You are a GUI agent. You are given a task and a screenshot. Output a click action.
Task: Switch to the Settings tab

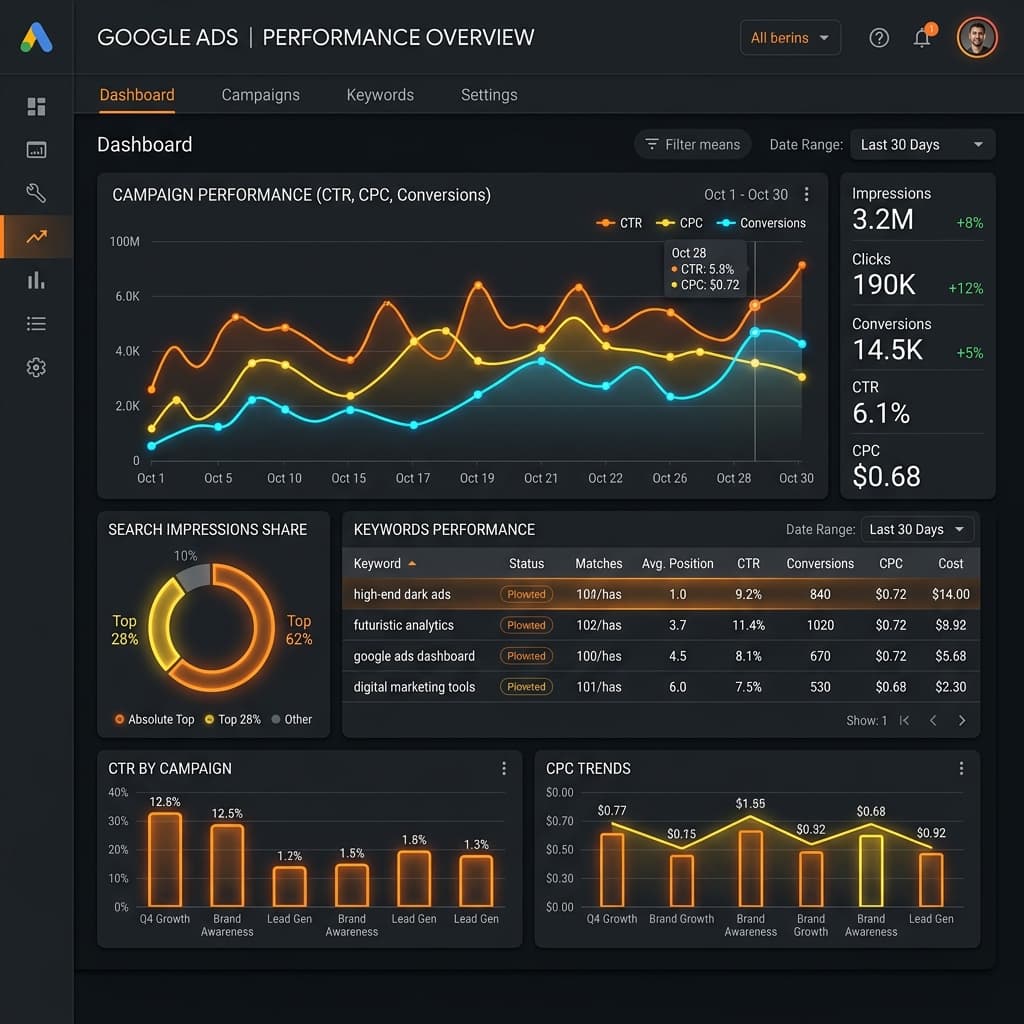489,95
